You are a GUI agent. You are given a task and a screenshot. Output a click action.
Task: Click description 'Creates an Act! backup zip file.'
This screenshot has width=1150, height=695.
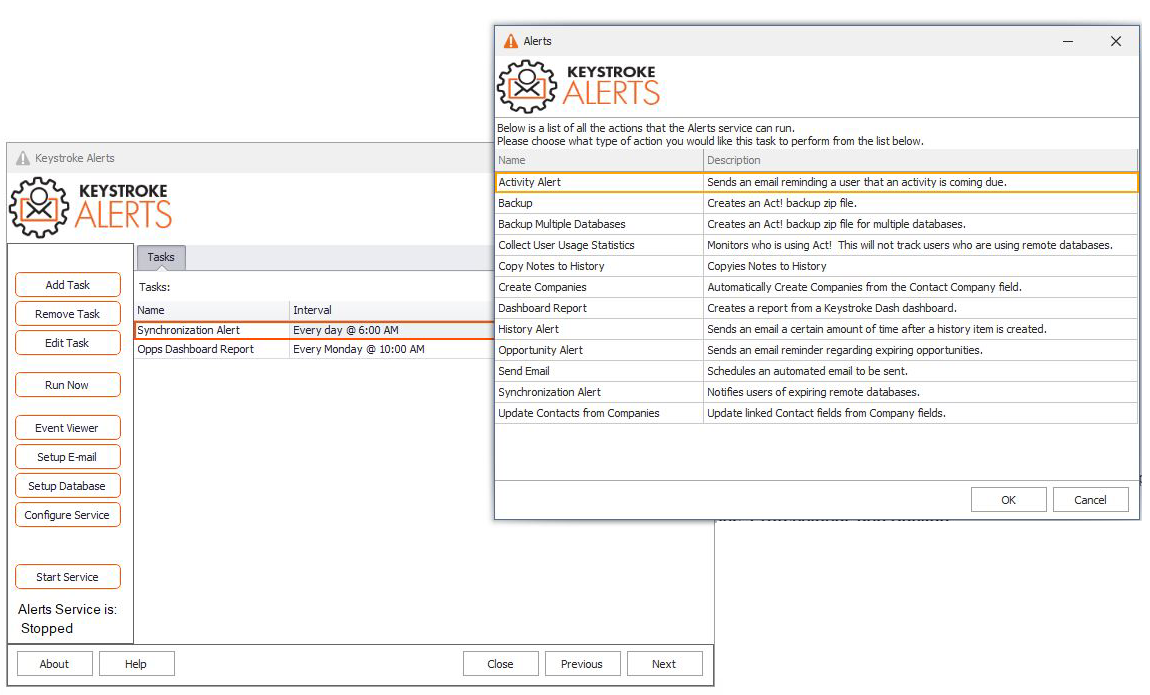pos(782,203)
